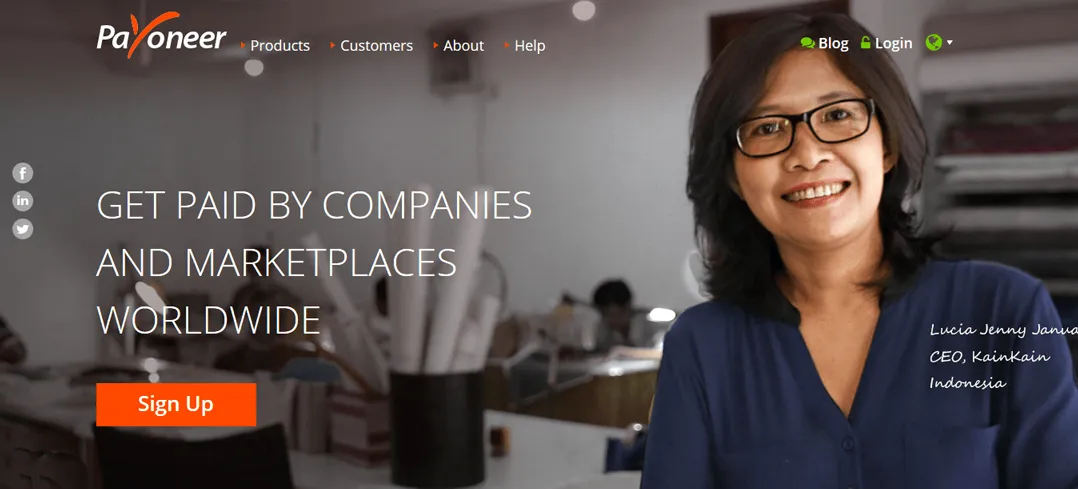Go to the Login page link

click(x=894, y=43)
